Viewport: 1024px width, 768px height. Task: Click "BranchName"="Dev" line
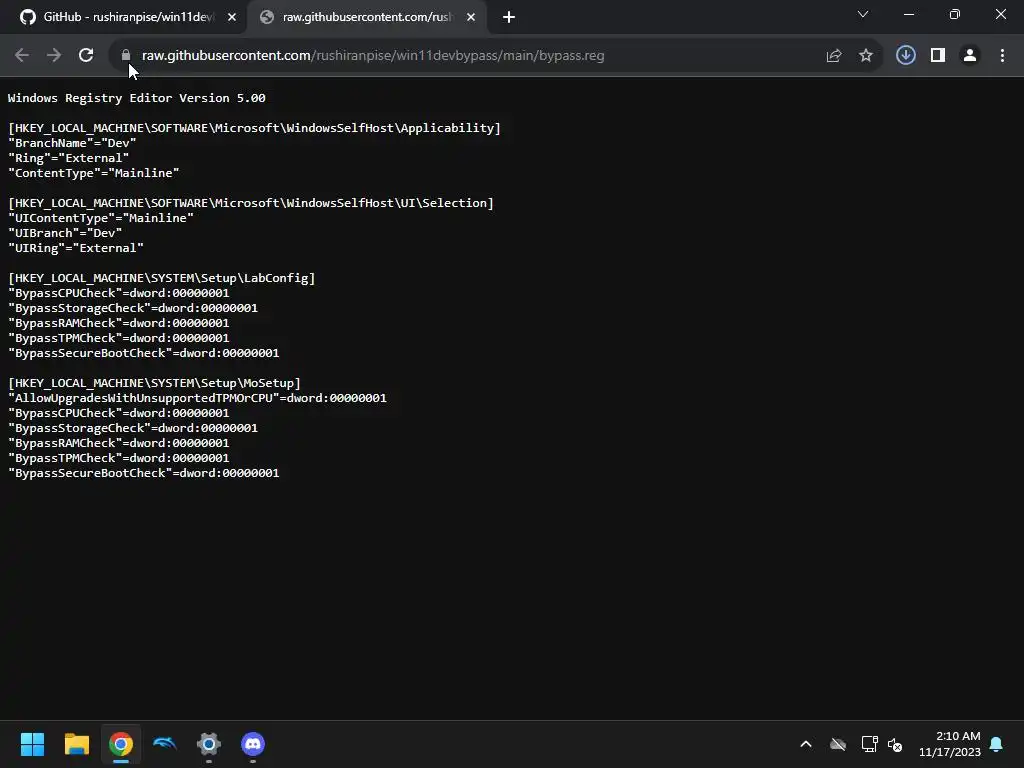click(72, 143)
